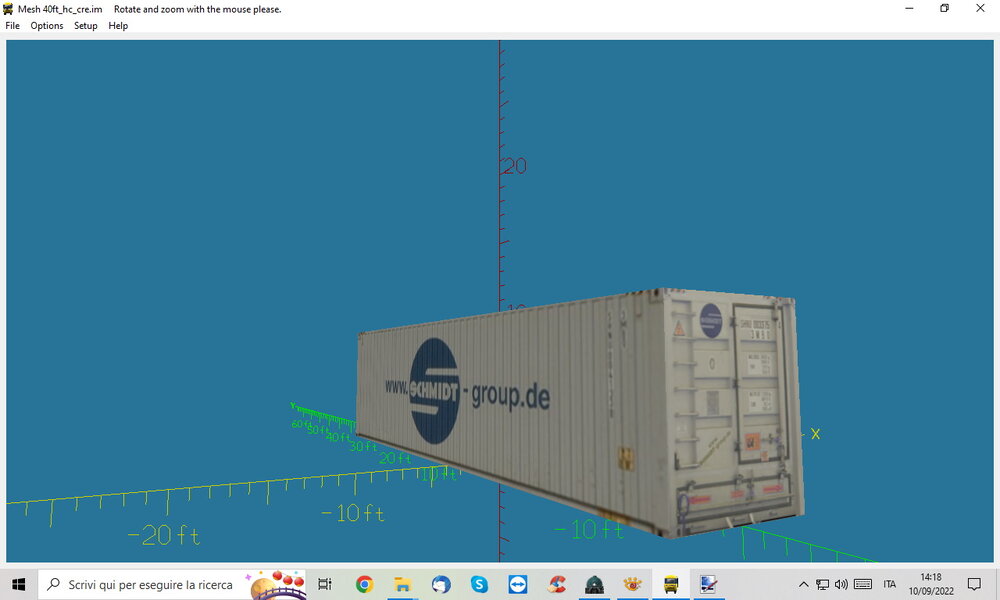
Task: Click the mesh viewer icon in the title bar
Action: [8, 9]
